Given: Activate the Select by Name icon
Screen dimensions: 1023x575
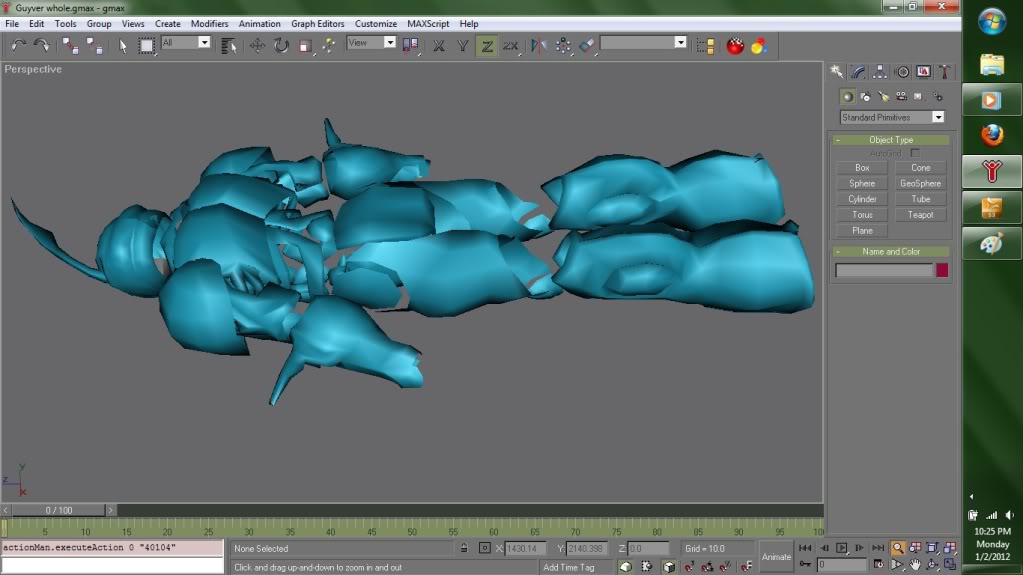Looking at the screenshot, I should coord(229,45).
